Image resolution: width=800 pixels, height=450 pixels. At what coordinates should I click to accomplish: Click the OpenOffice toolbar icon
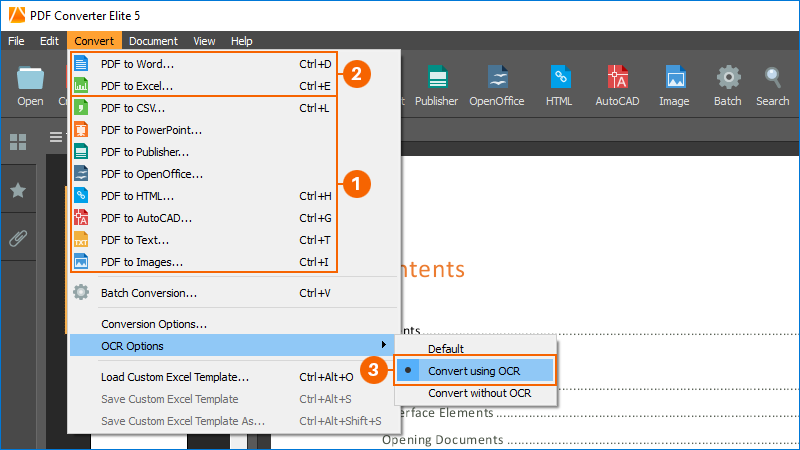click(497, 78)
